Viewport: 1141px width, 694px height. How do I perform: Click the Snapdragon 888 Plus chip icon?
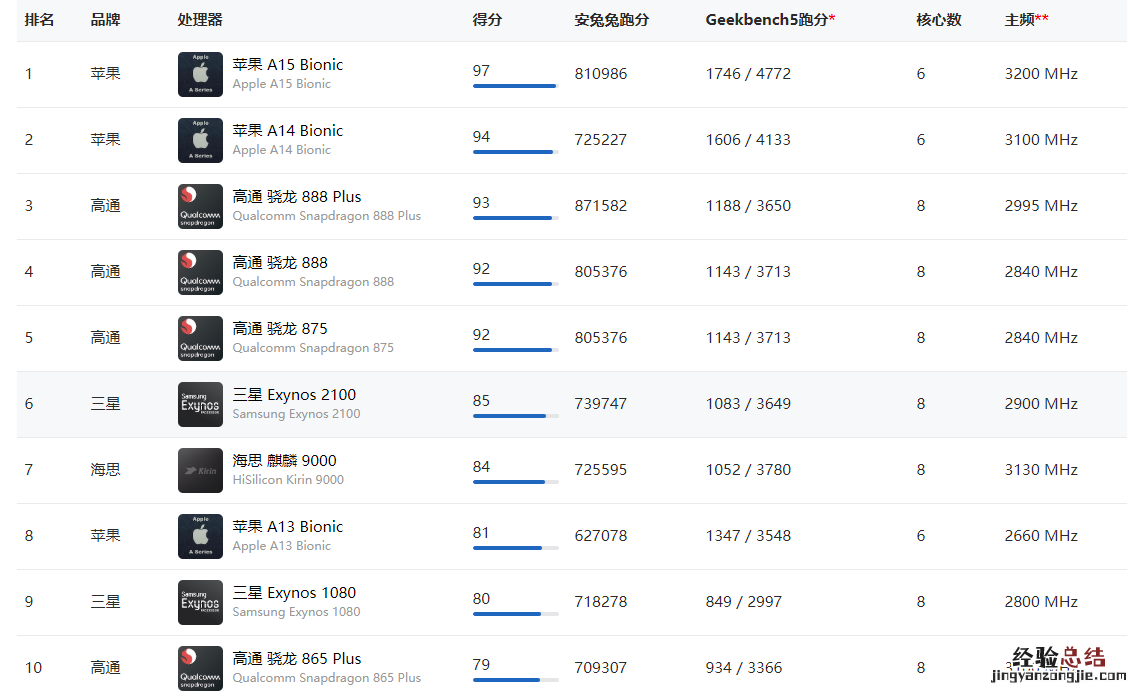tap(200, 206)
